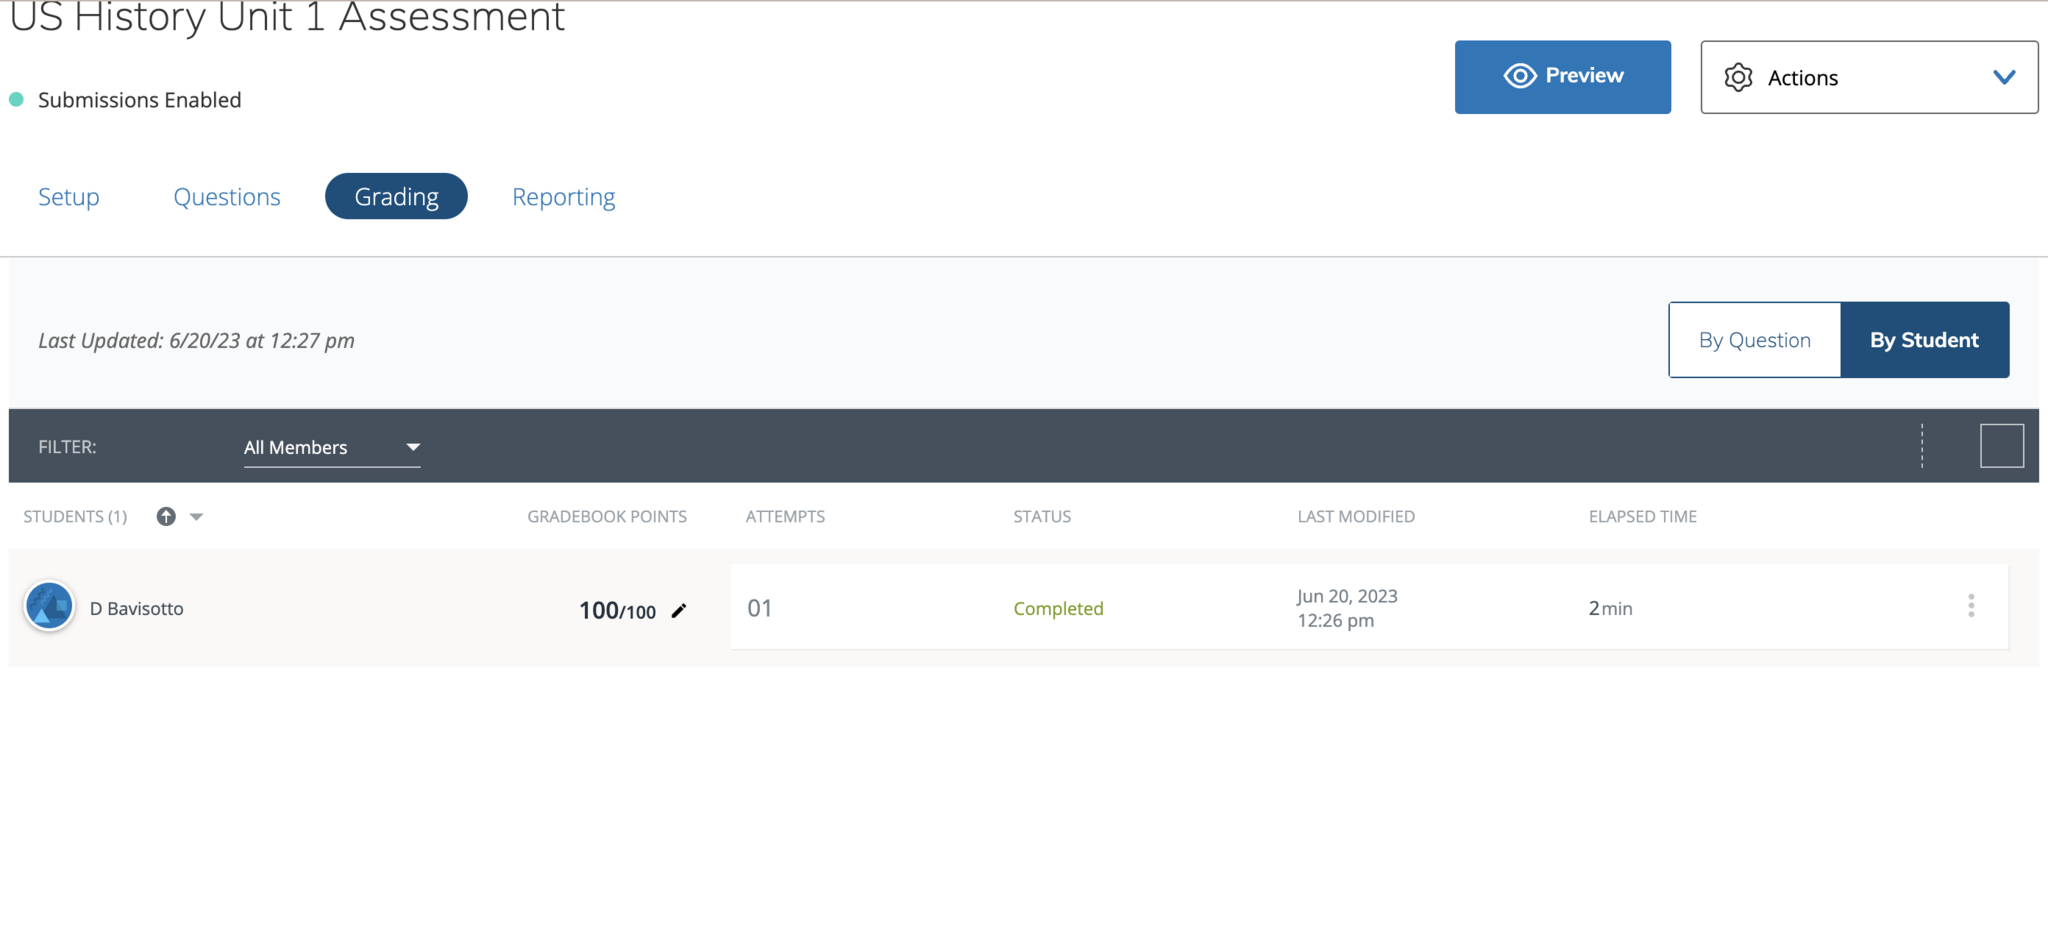Image resolution: width=2048 pixels, height=949 pixels.
Task: Expand the Students sort options caret
Action: point(197,517)
